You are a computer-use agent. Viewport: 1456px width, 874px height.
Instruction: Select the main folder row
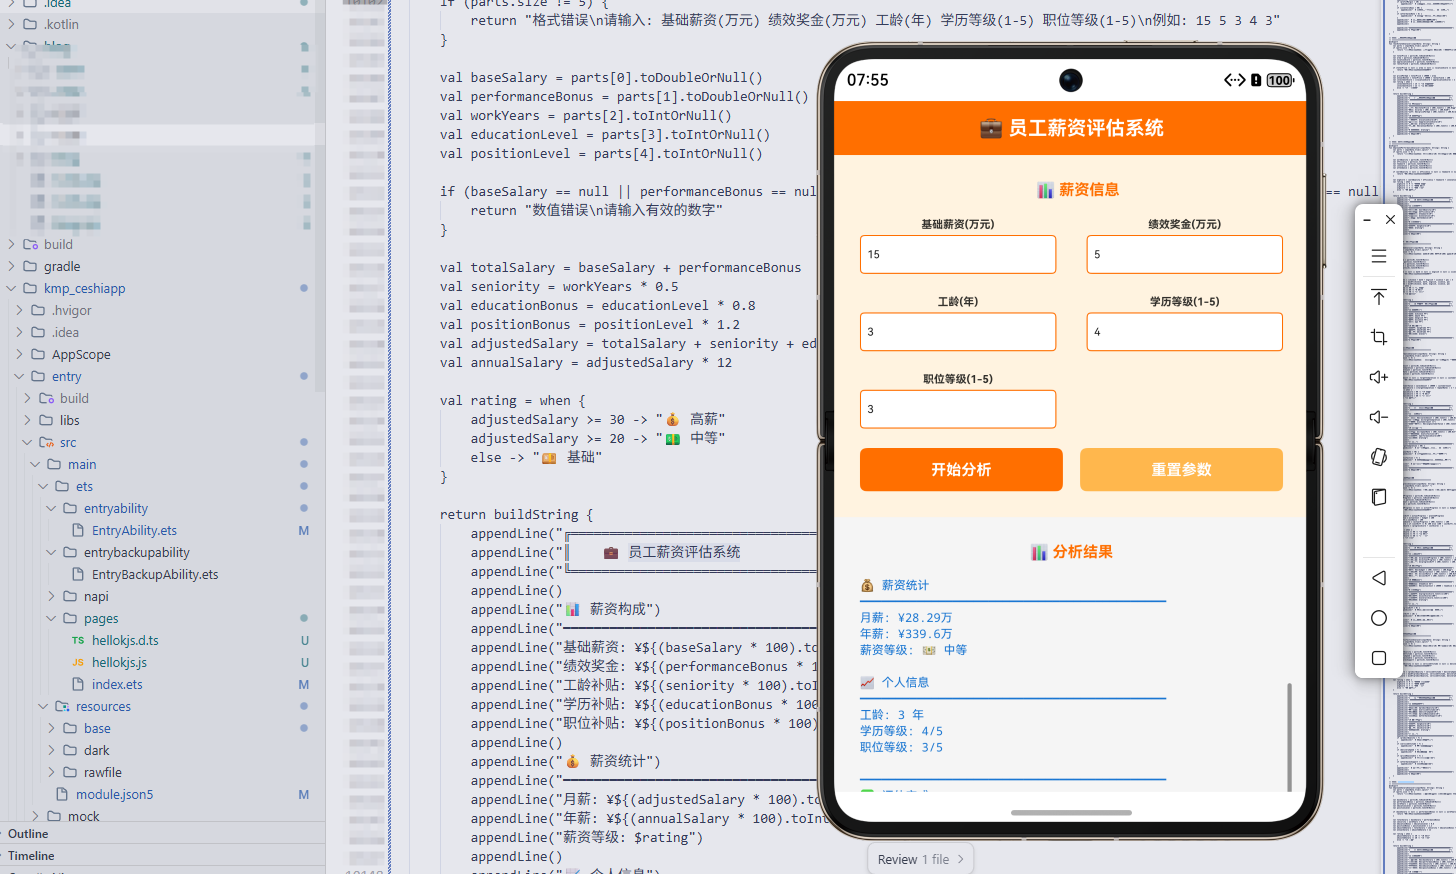tap(162, 464)
